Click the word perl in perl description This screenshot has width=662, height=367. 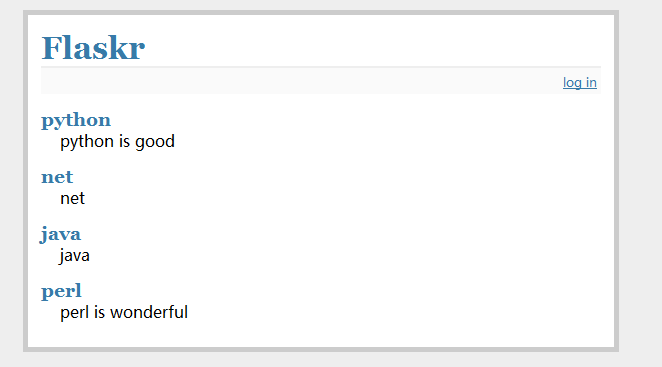75,313
